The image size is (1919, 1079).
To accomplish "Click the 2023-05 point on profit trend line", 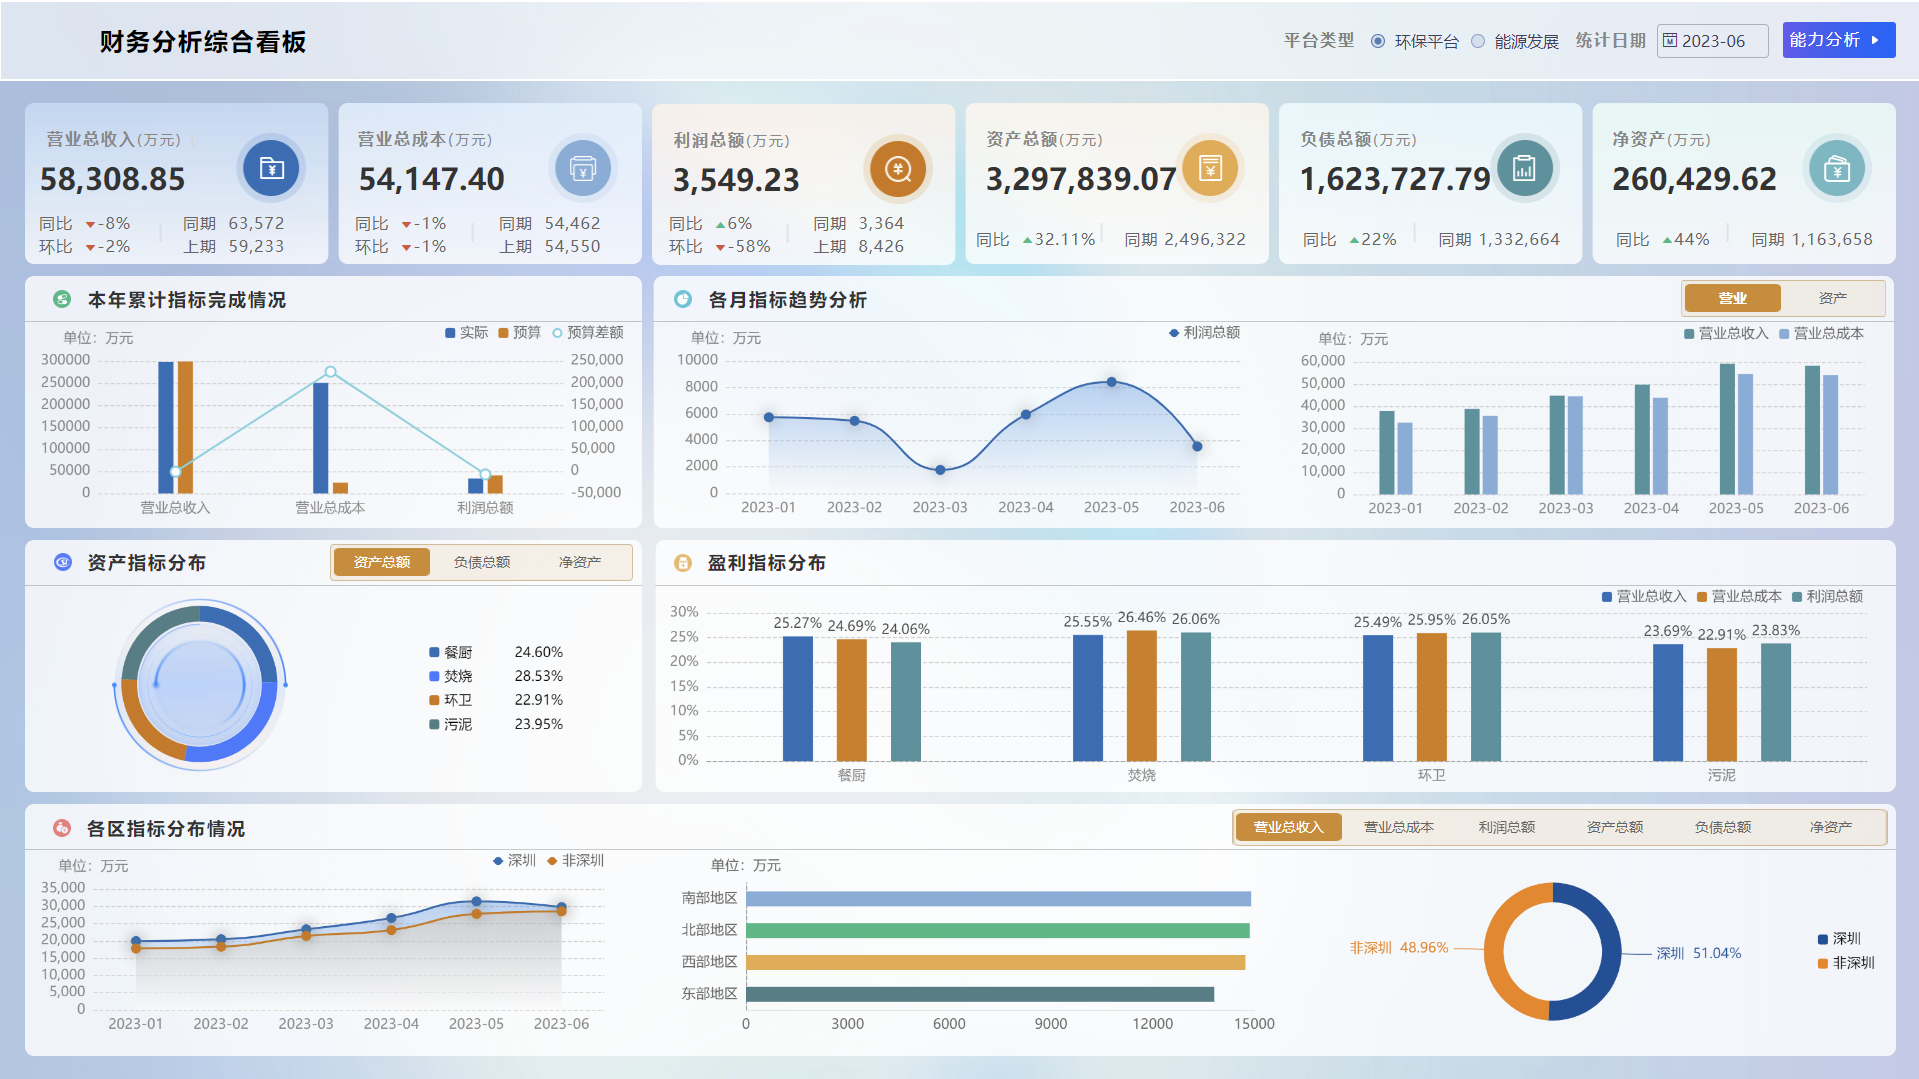I will (x=1111, y=382).
